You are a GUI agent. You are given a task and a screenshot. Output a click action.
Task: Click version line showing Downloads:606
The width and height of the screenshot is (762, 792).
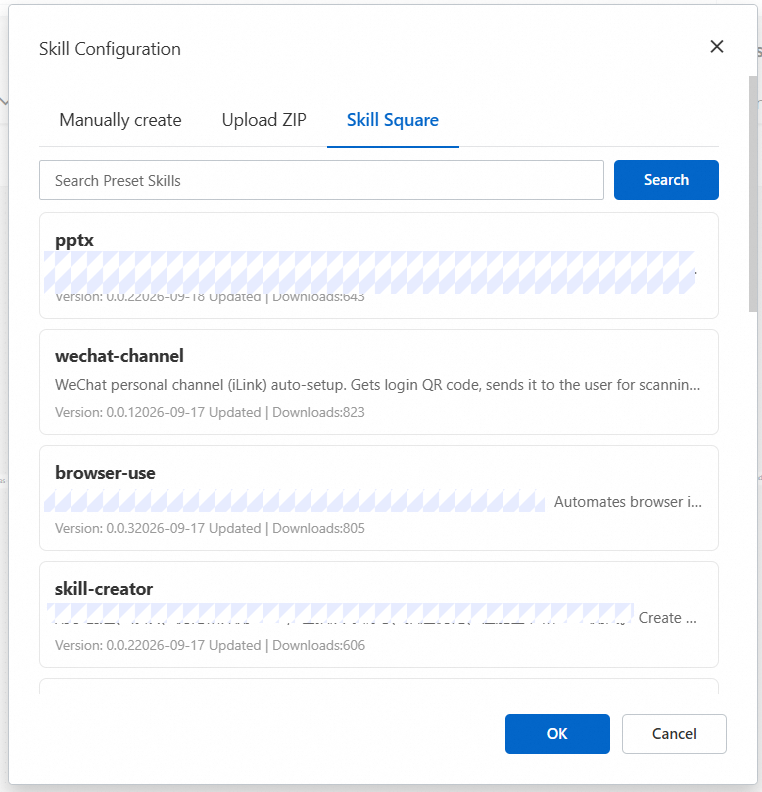[x=210, y=645]
